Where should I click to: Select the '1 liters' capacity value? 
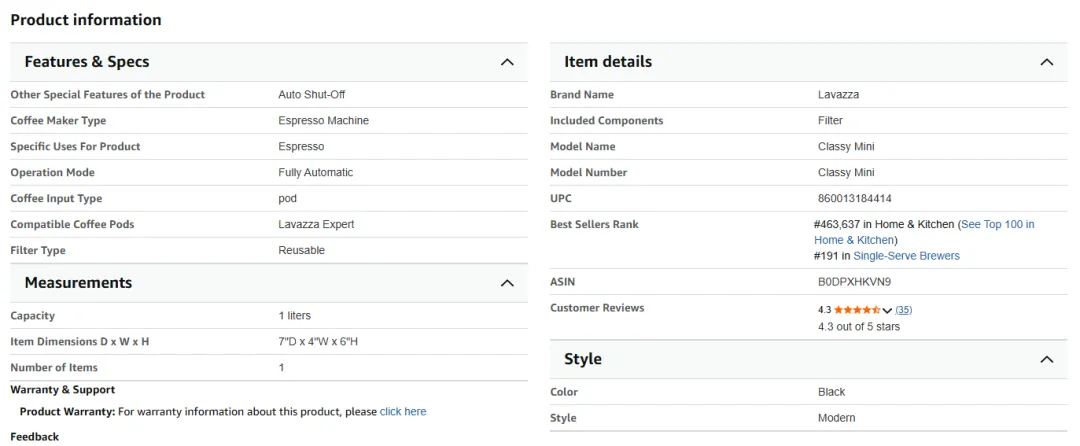click(x=295, y=316)
